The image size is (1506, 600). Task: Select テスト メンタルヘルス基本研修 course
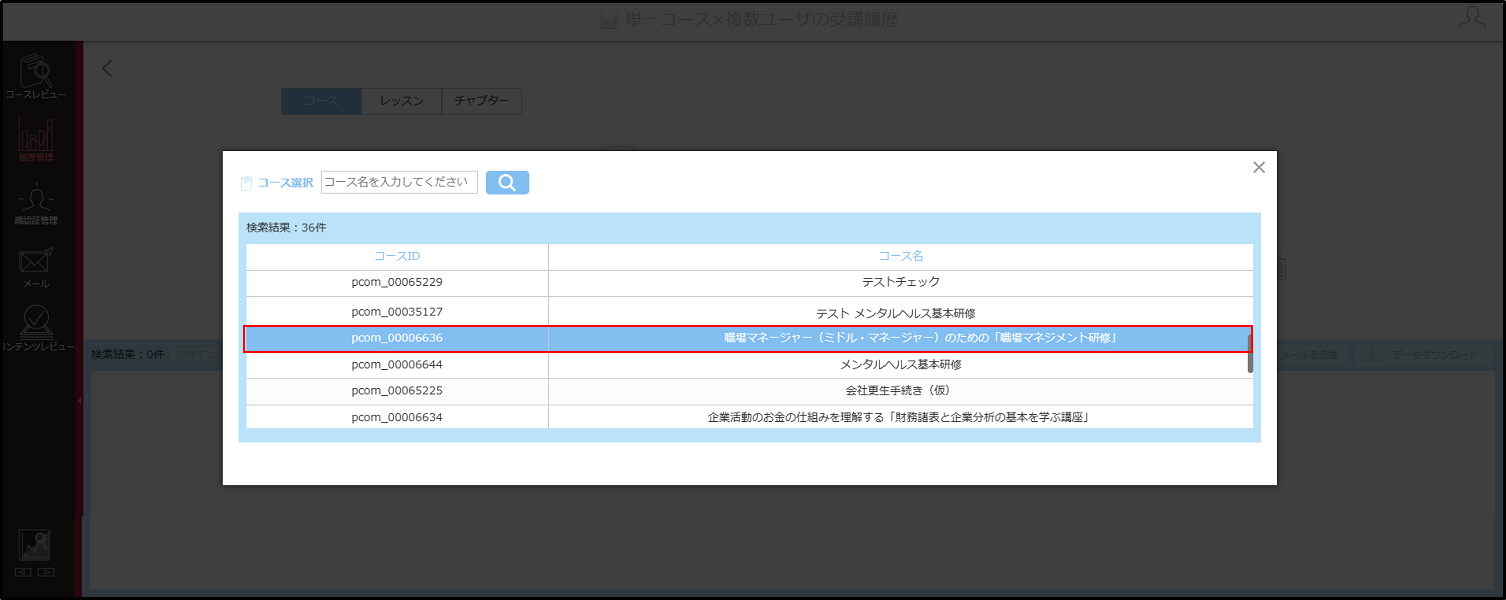[895, 313]
